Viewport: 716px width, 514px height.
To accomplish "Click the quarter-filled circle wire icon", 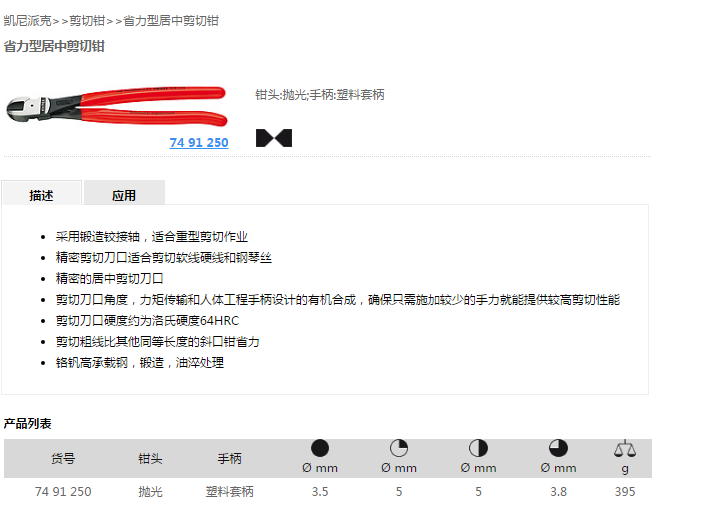I will [x=399, y=448].
